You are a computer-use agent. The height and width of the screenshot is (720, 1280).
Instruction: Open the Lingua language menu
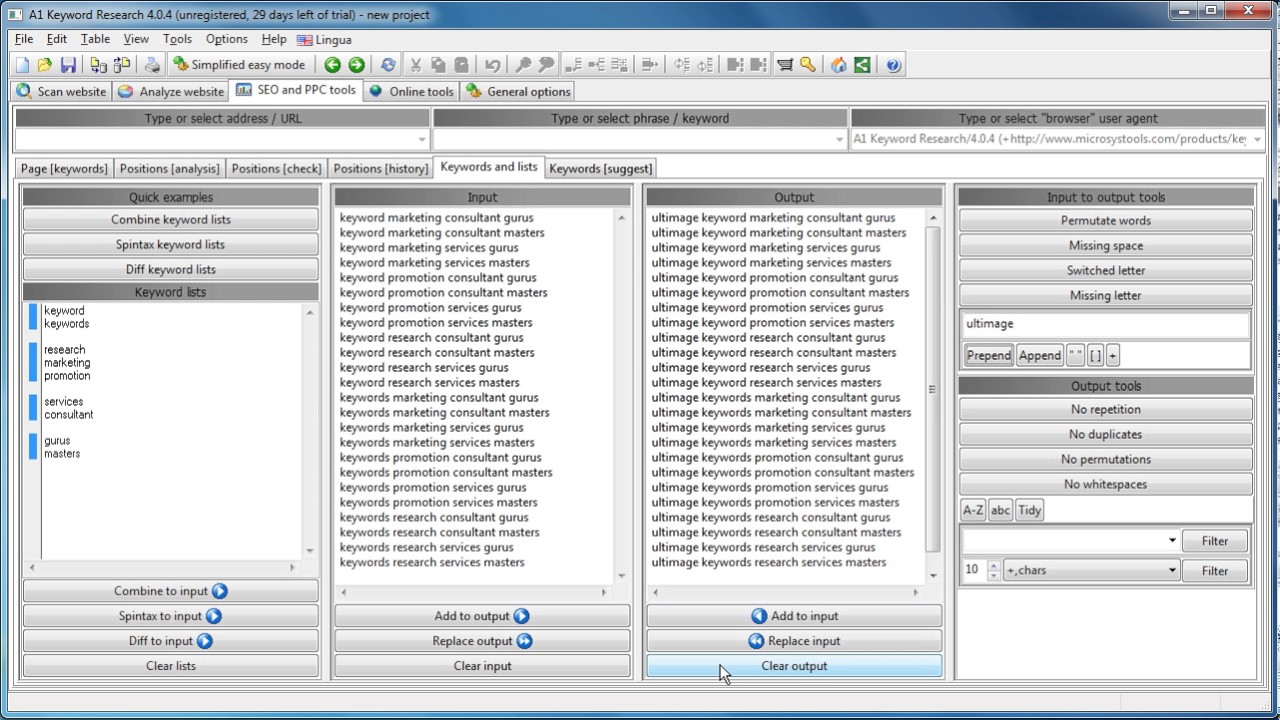coord(325,40)
